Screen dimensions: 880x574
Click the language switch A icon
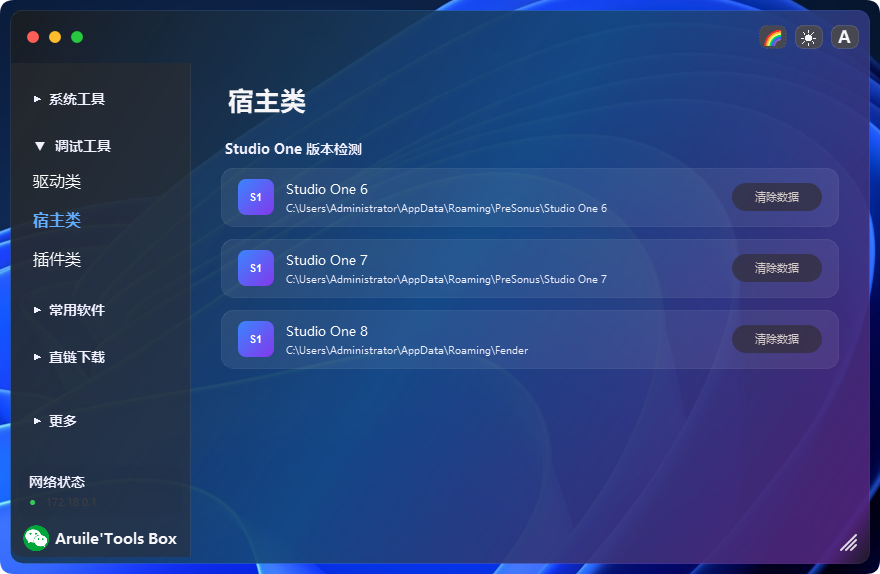[845, 38]
